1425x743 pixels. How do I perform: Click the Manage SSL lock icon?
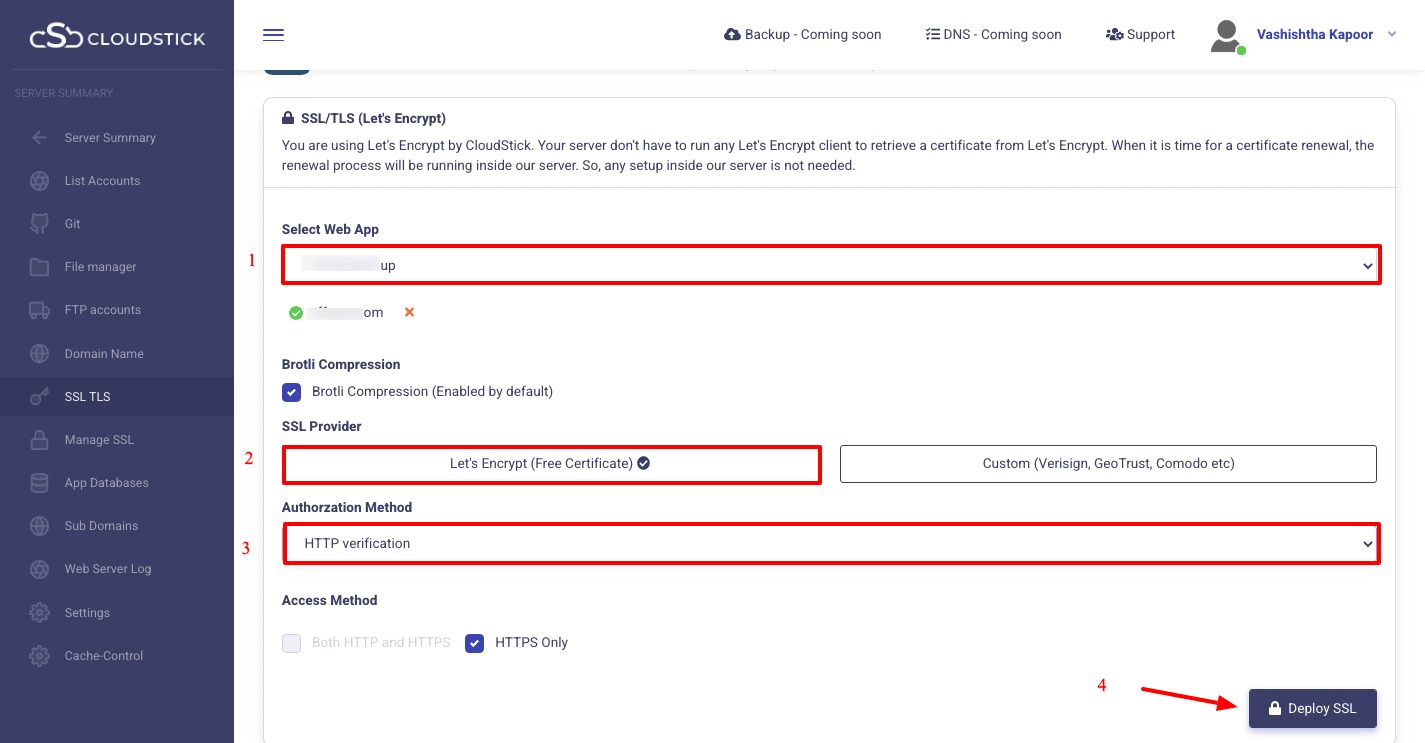[x=40, y=440]
